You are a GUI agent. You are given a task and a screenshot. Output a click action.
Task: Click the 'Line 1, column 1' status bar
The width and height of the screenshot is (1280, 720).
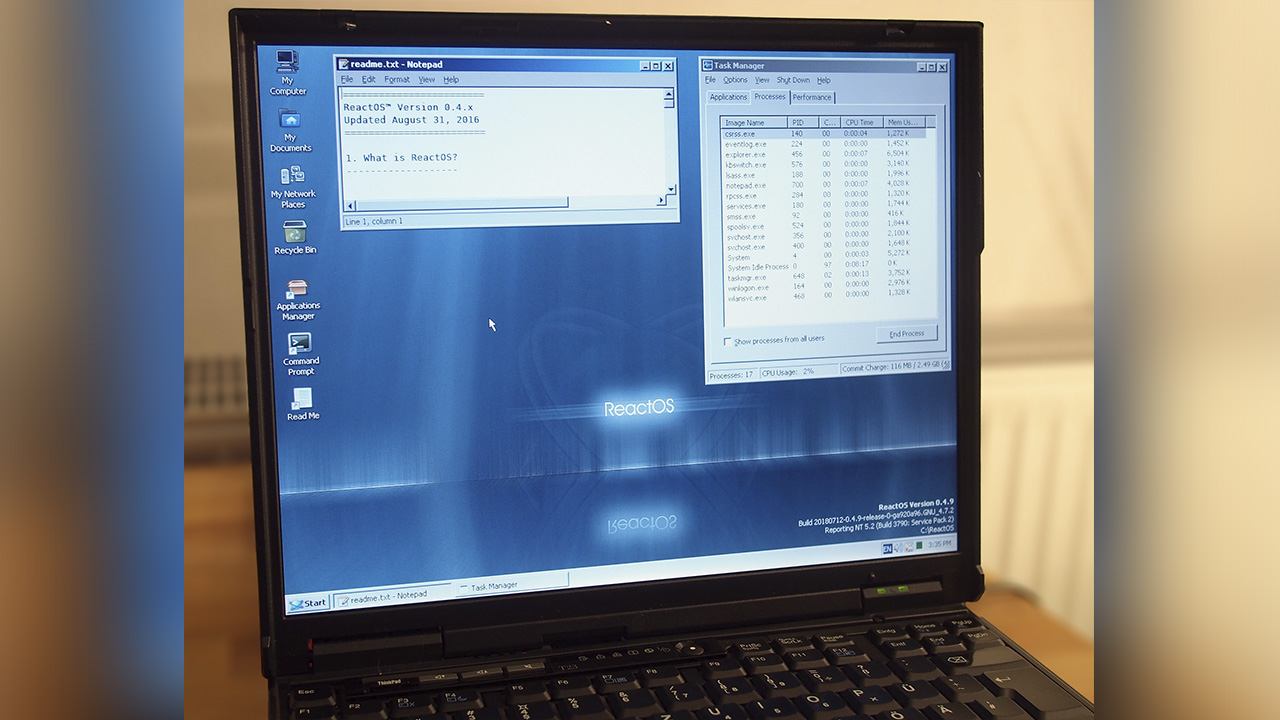pos(375,221)
